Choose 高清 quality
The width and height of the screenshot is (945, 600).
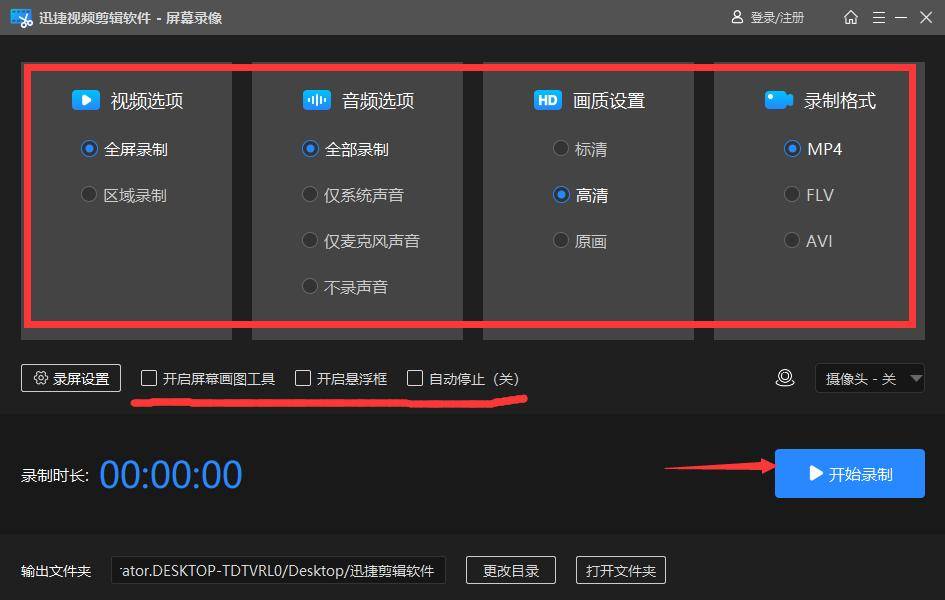coord(580,195)
